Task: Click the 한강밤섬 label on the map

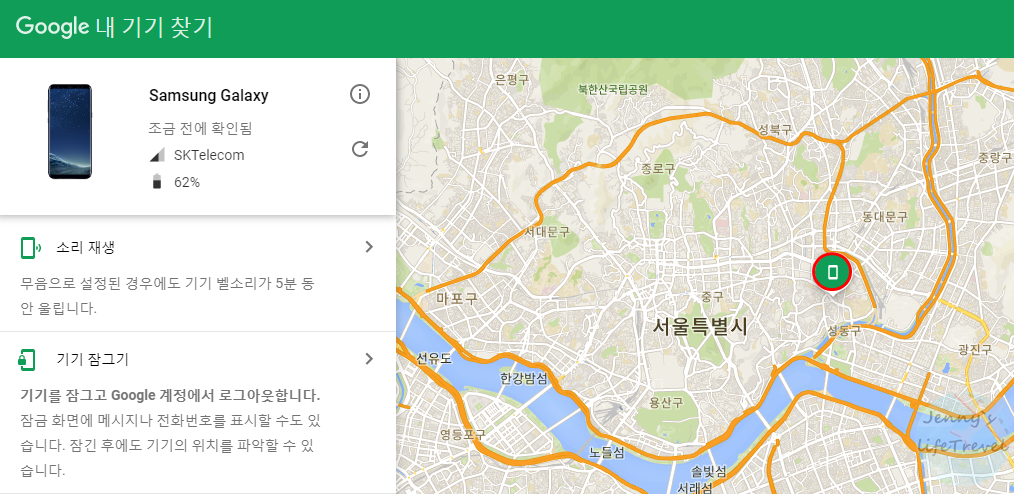Action: 524,378
